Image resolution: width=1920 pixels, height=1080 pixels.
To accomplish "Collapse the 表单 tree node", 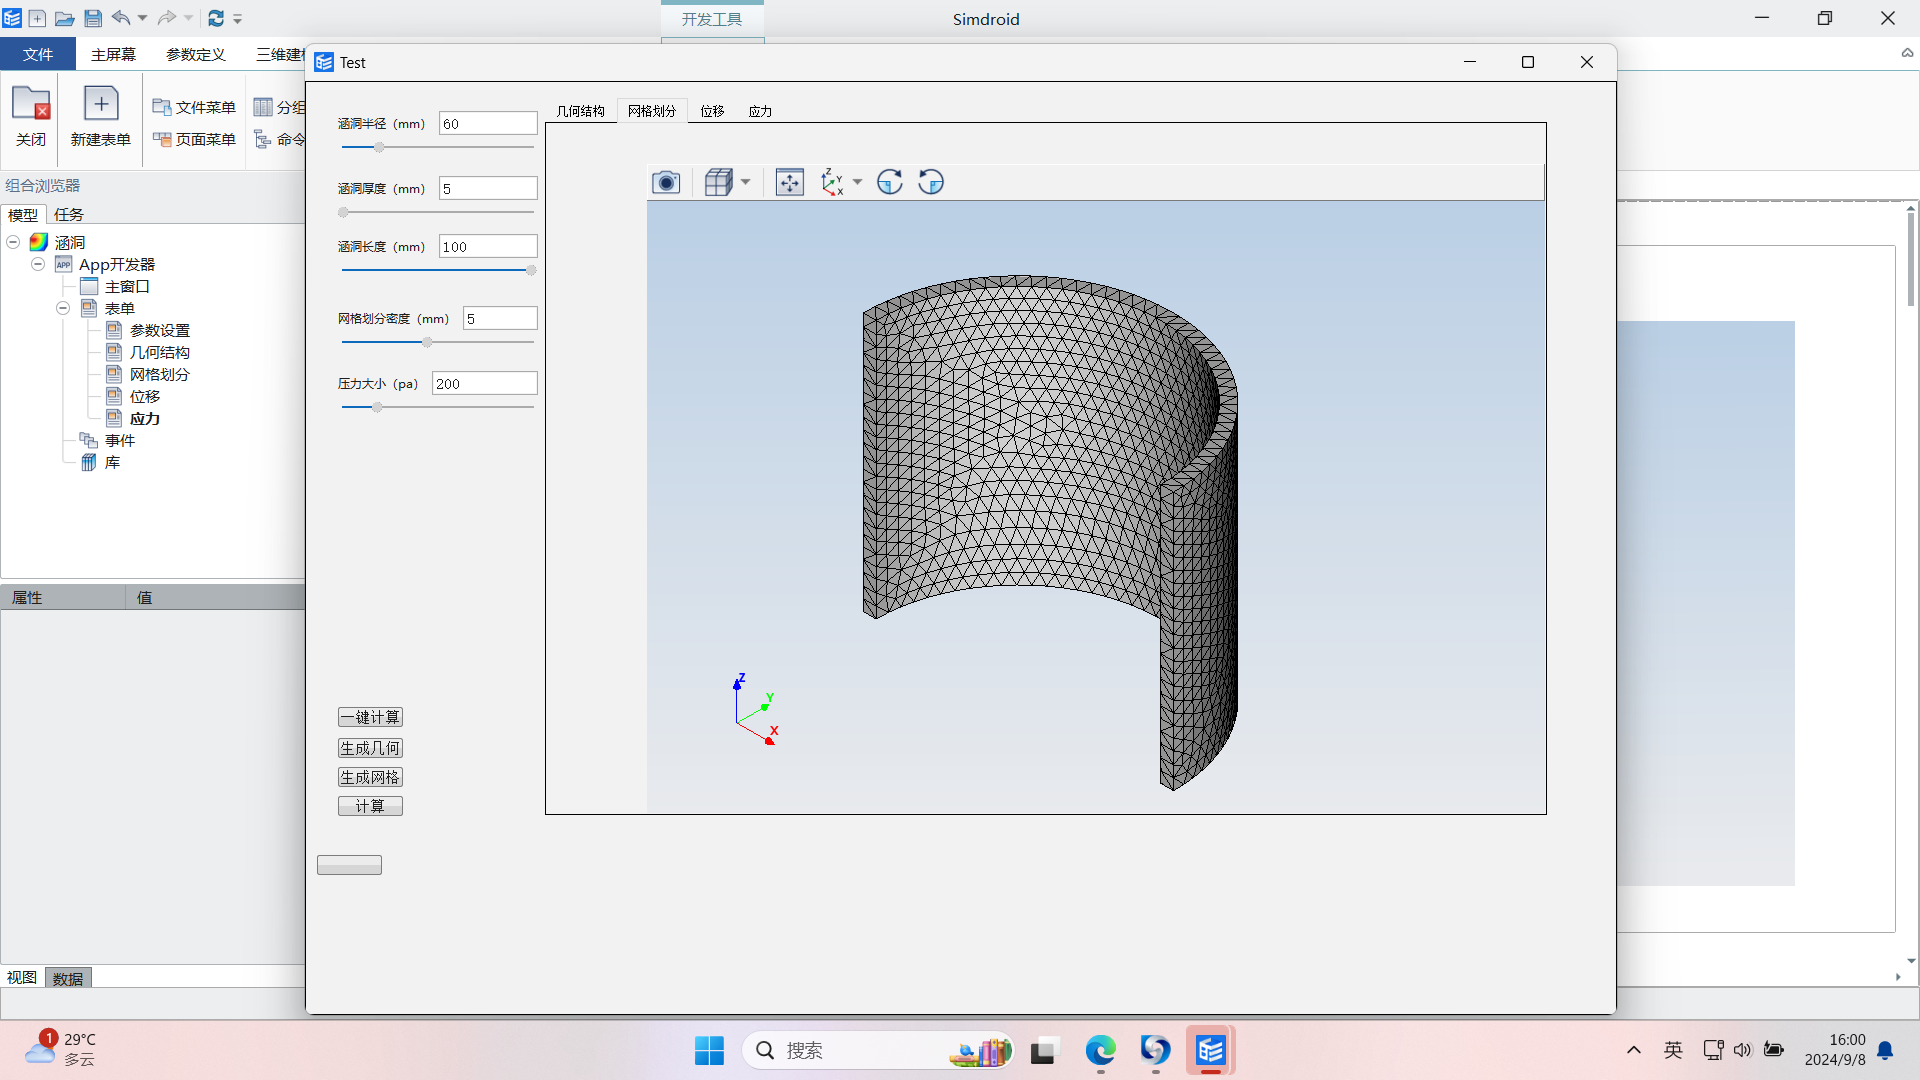I will pos(63,308).
